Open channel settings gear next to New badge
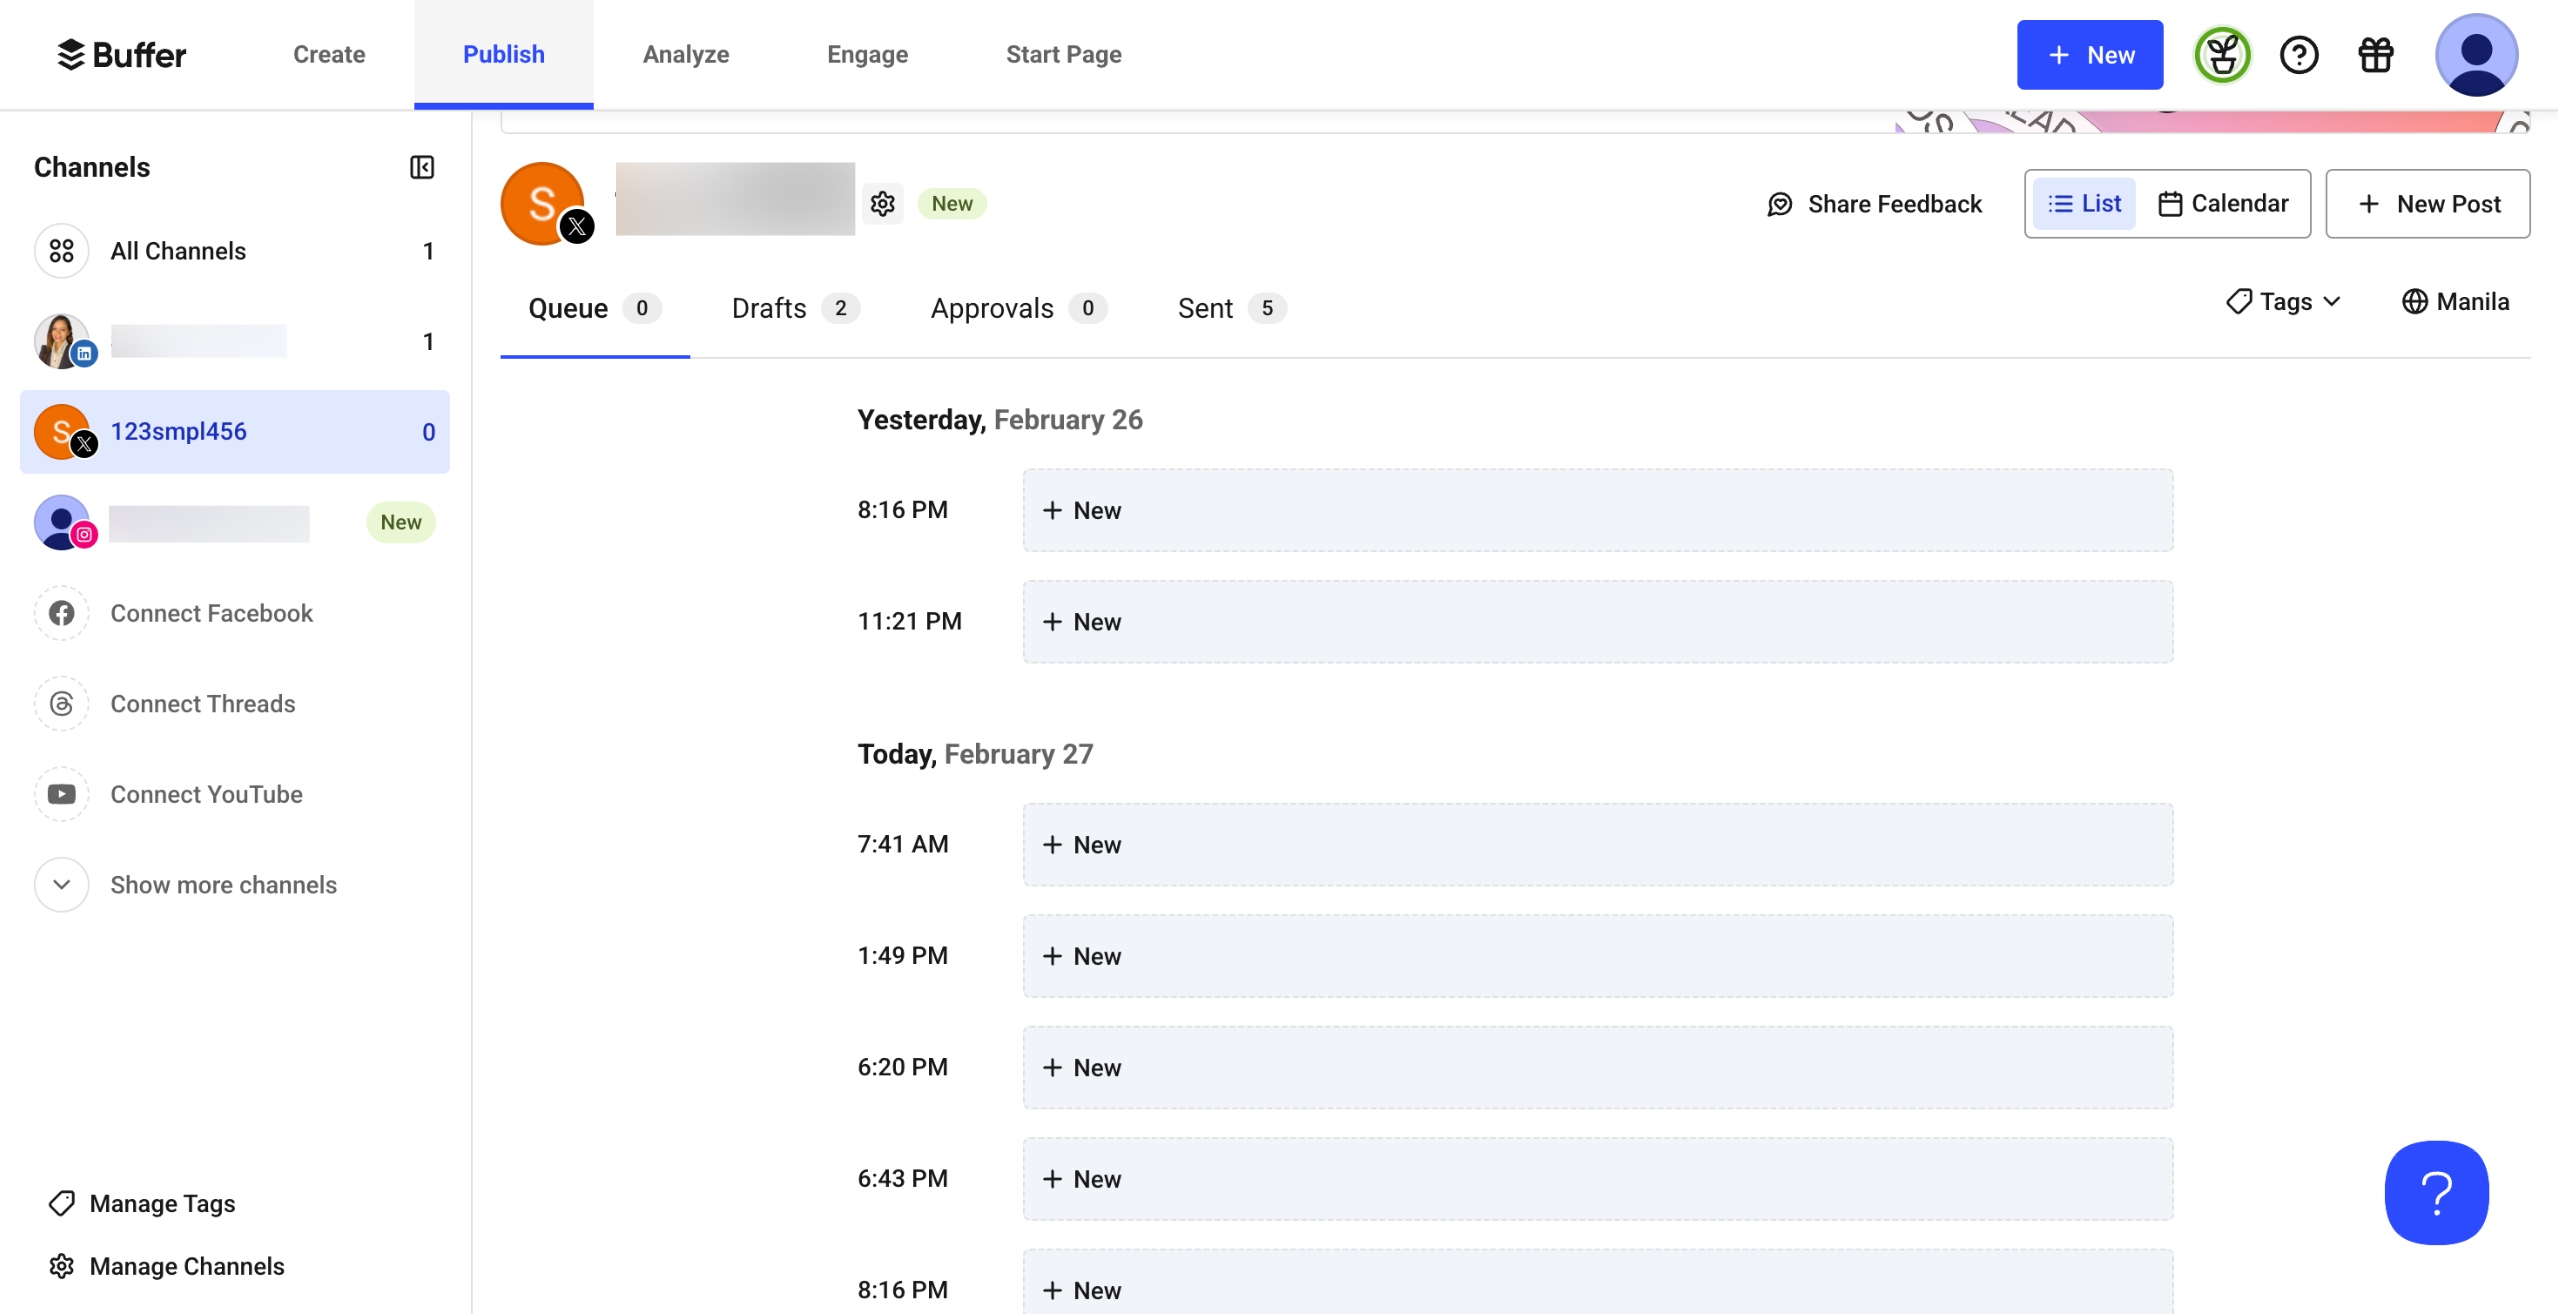The height and width of the screenshot is (1314, 2558). click(882, 204)
